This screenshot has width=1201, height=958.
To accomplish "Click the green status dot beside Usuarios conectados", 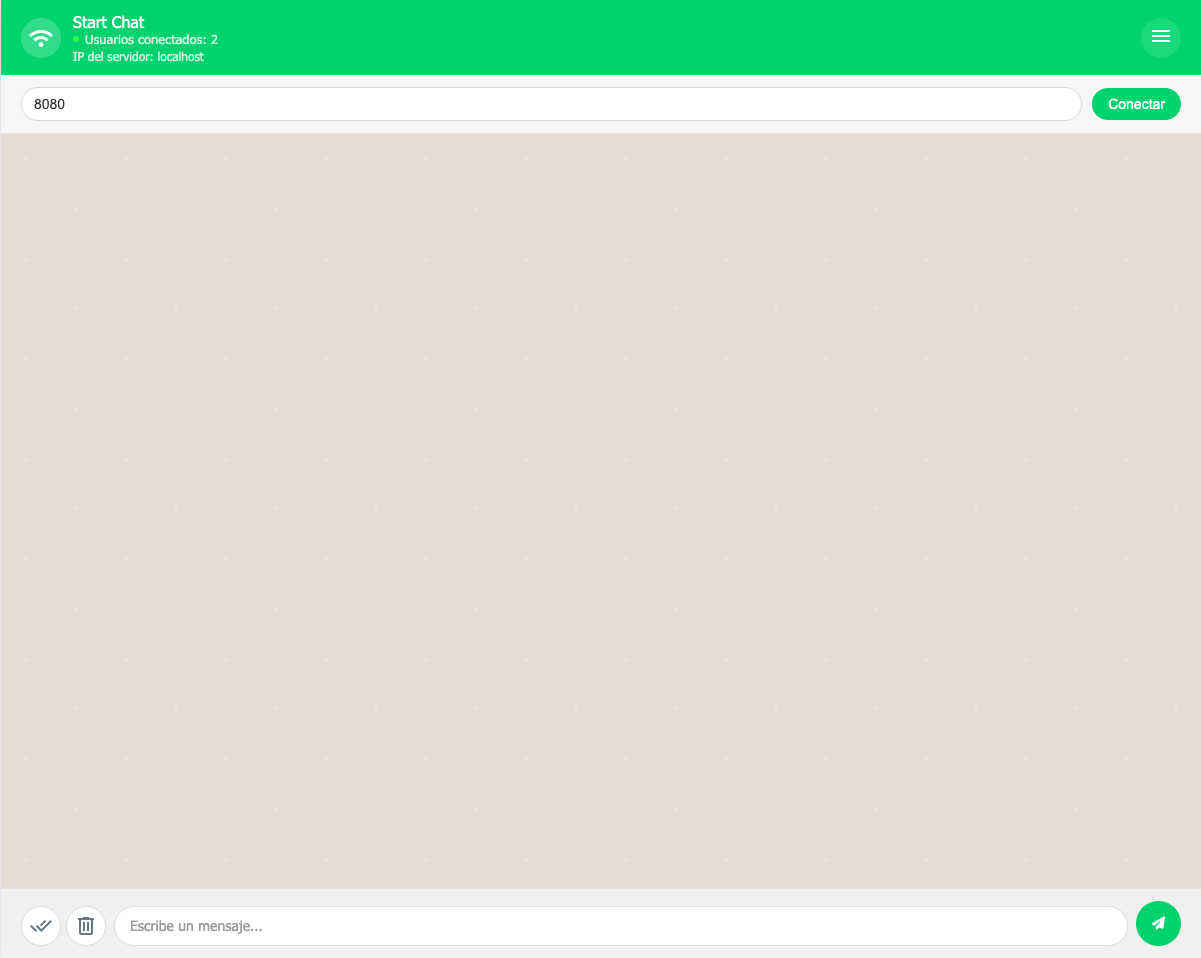I will [74, 40].
